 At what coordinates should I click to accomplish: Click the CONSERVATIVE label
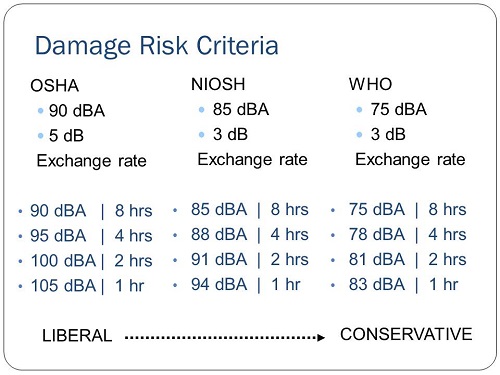[x=406, y=334]
